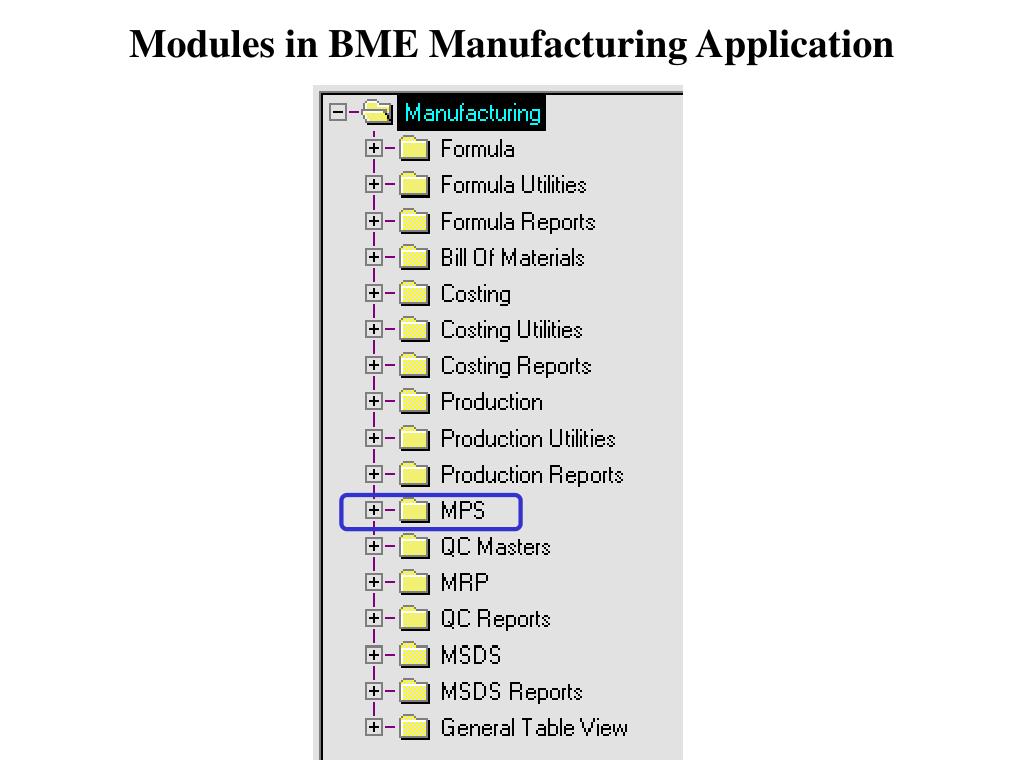This screenshot has width=1024, height=768.
Task: Select the MPS tree label
Action: (x=462, y=510)
